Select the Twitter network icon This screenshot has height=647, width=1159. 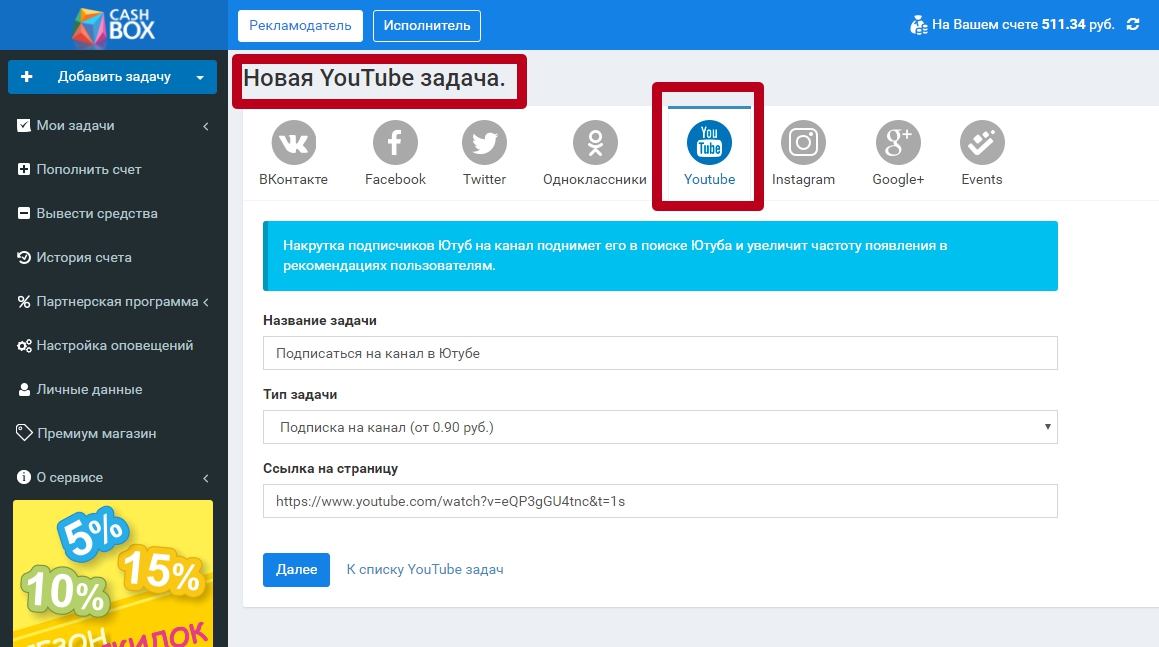(484, 143)
